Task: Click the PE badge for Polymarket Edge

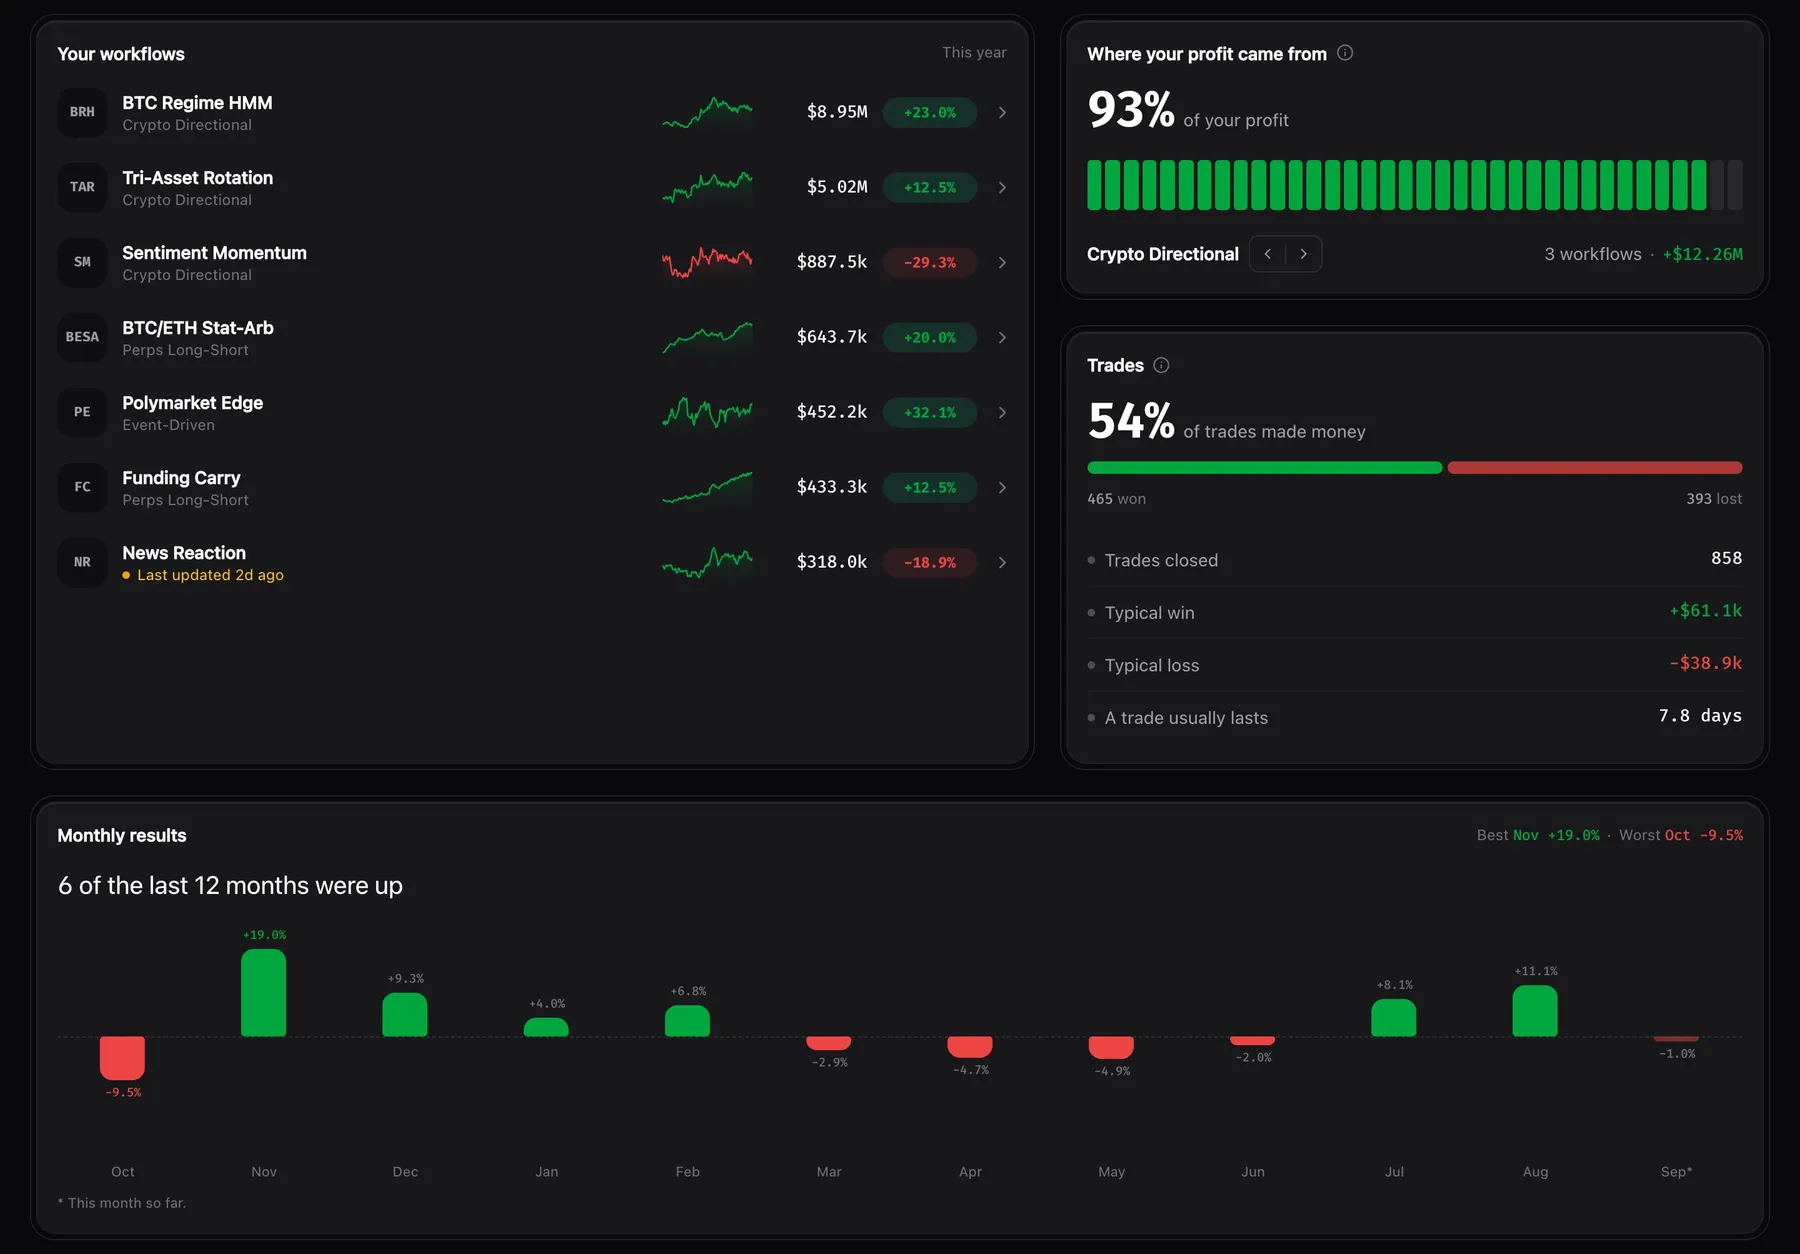Action: click(x=82, y=412)
